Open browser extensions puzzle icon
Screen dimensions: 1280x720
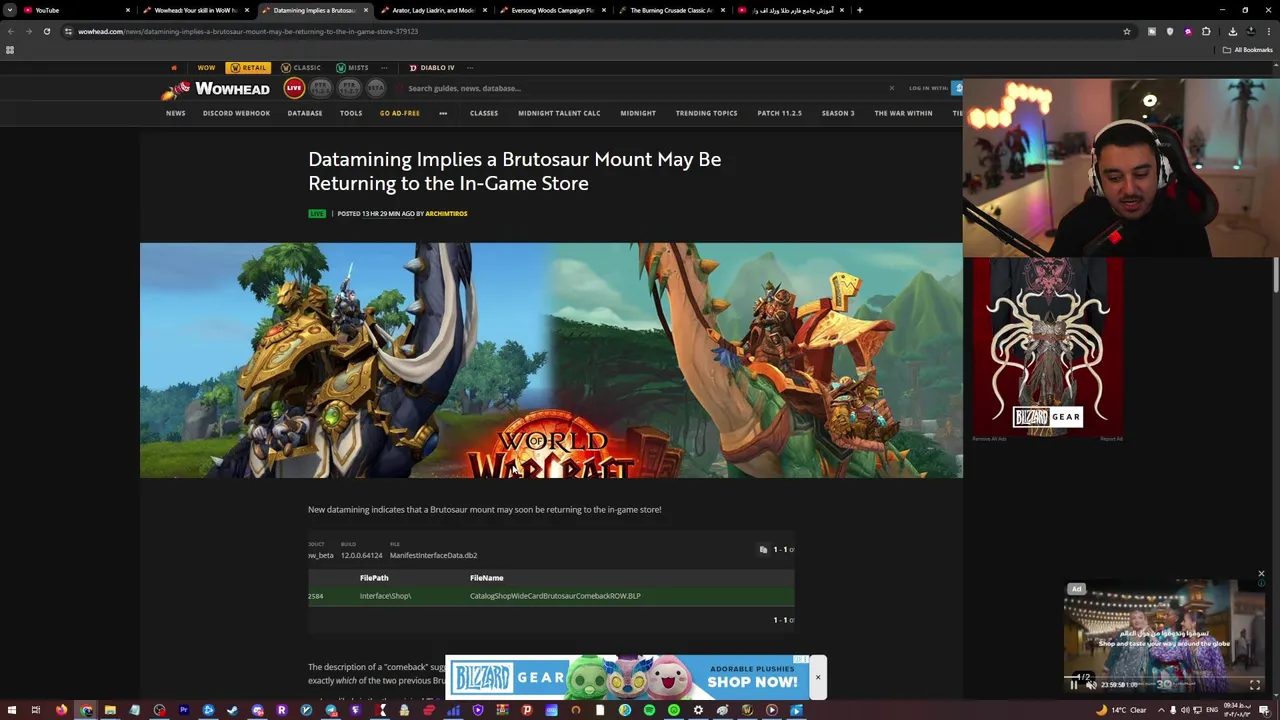[1206, 31]
